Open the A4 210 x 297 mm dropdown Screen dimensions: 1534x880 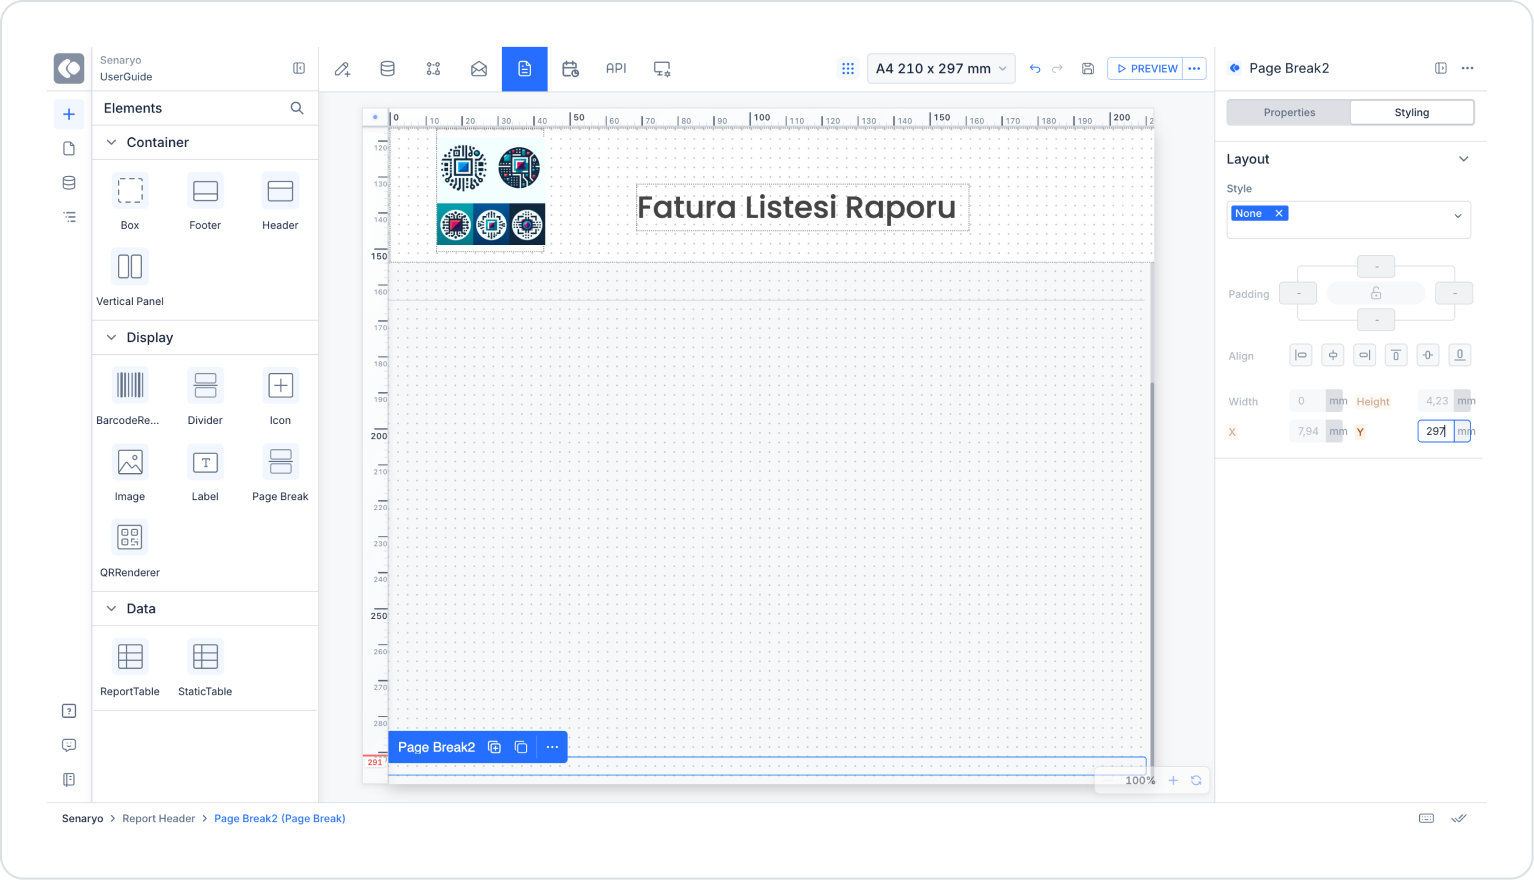(x=941, y=69)
